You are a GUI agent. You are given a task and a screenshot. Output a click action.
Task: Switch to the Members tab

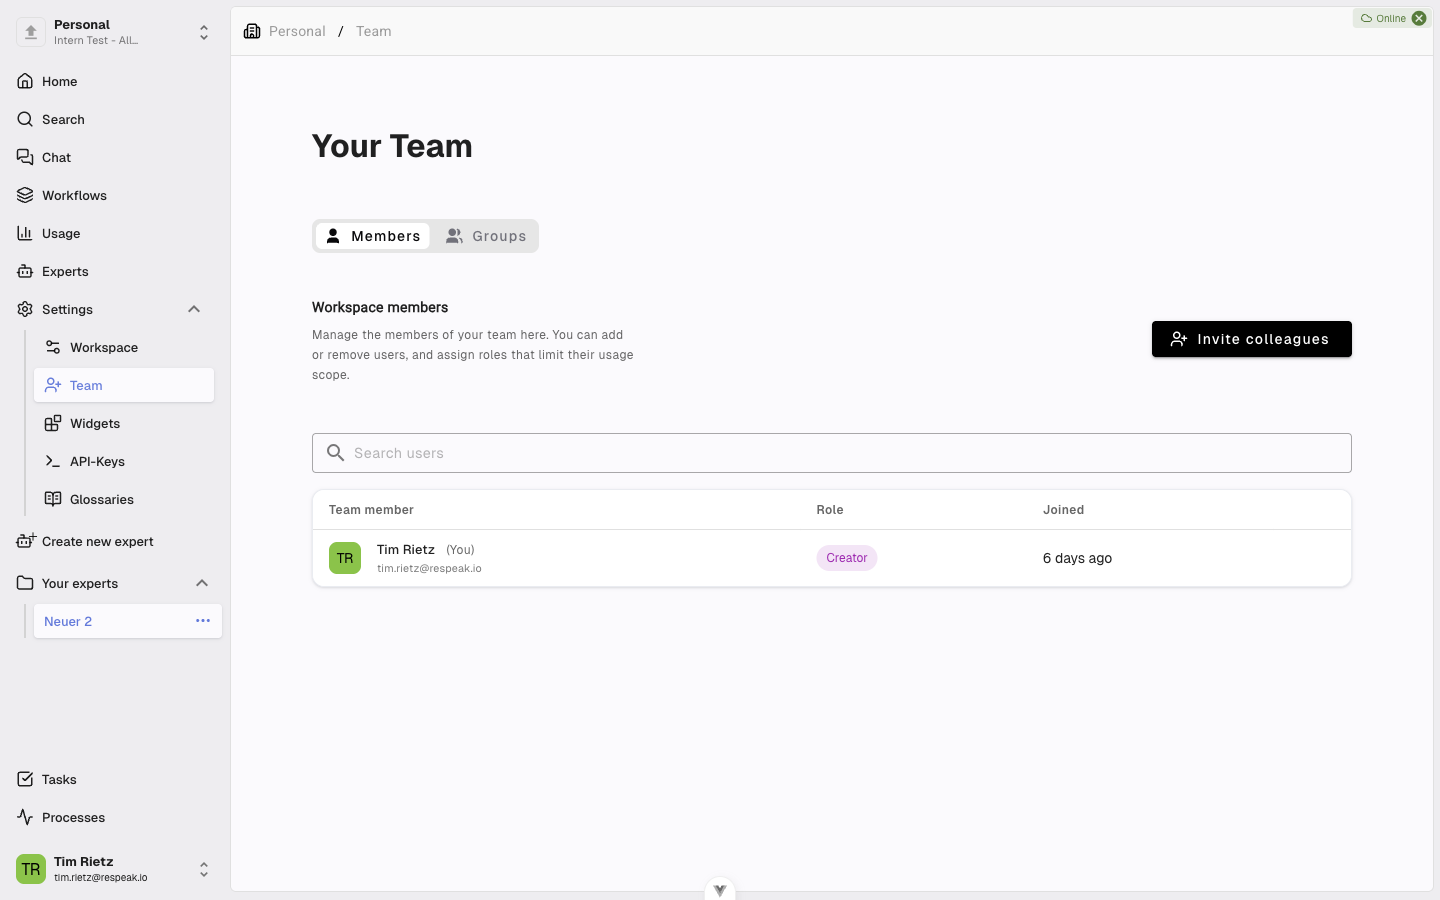(x=373, y=236)
